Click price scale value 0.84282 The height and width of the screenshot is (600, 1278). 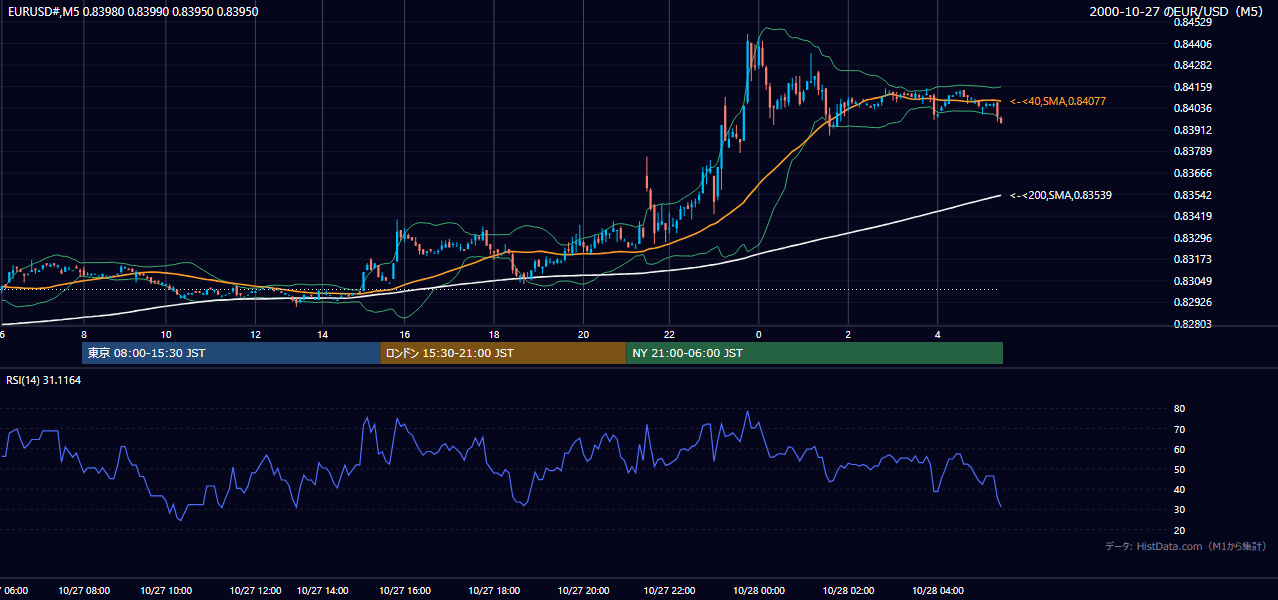click(1192, 65)
